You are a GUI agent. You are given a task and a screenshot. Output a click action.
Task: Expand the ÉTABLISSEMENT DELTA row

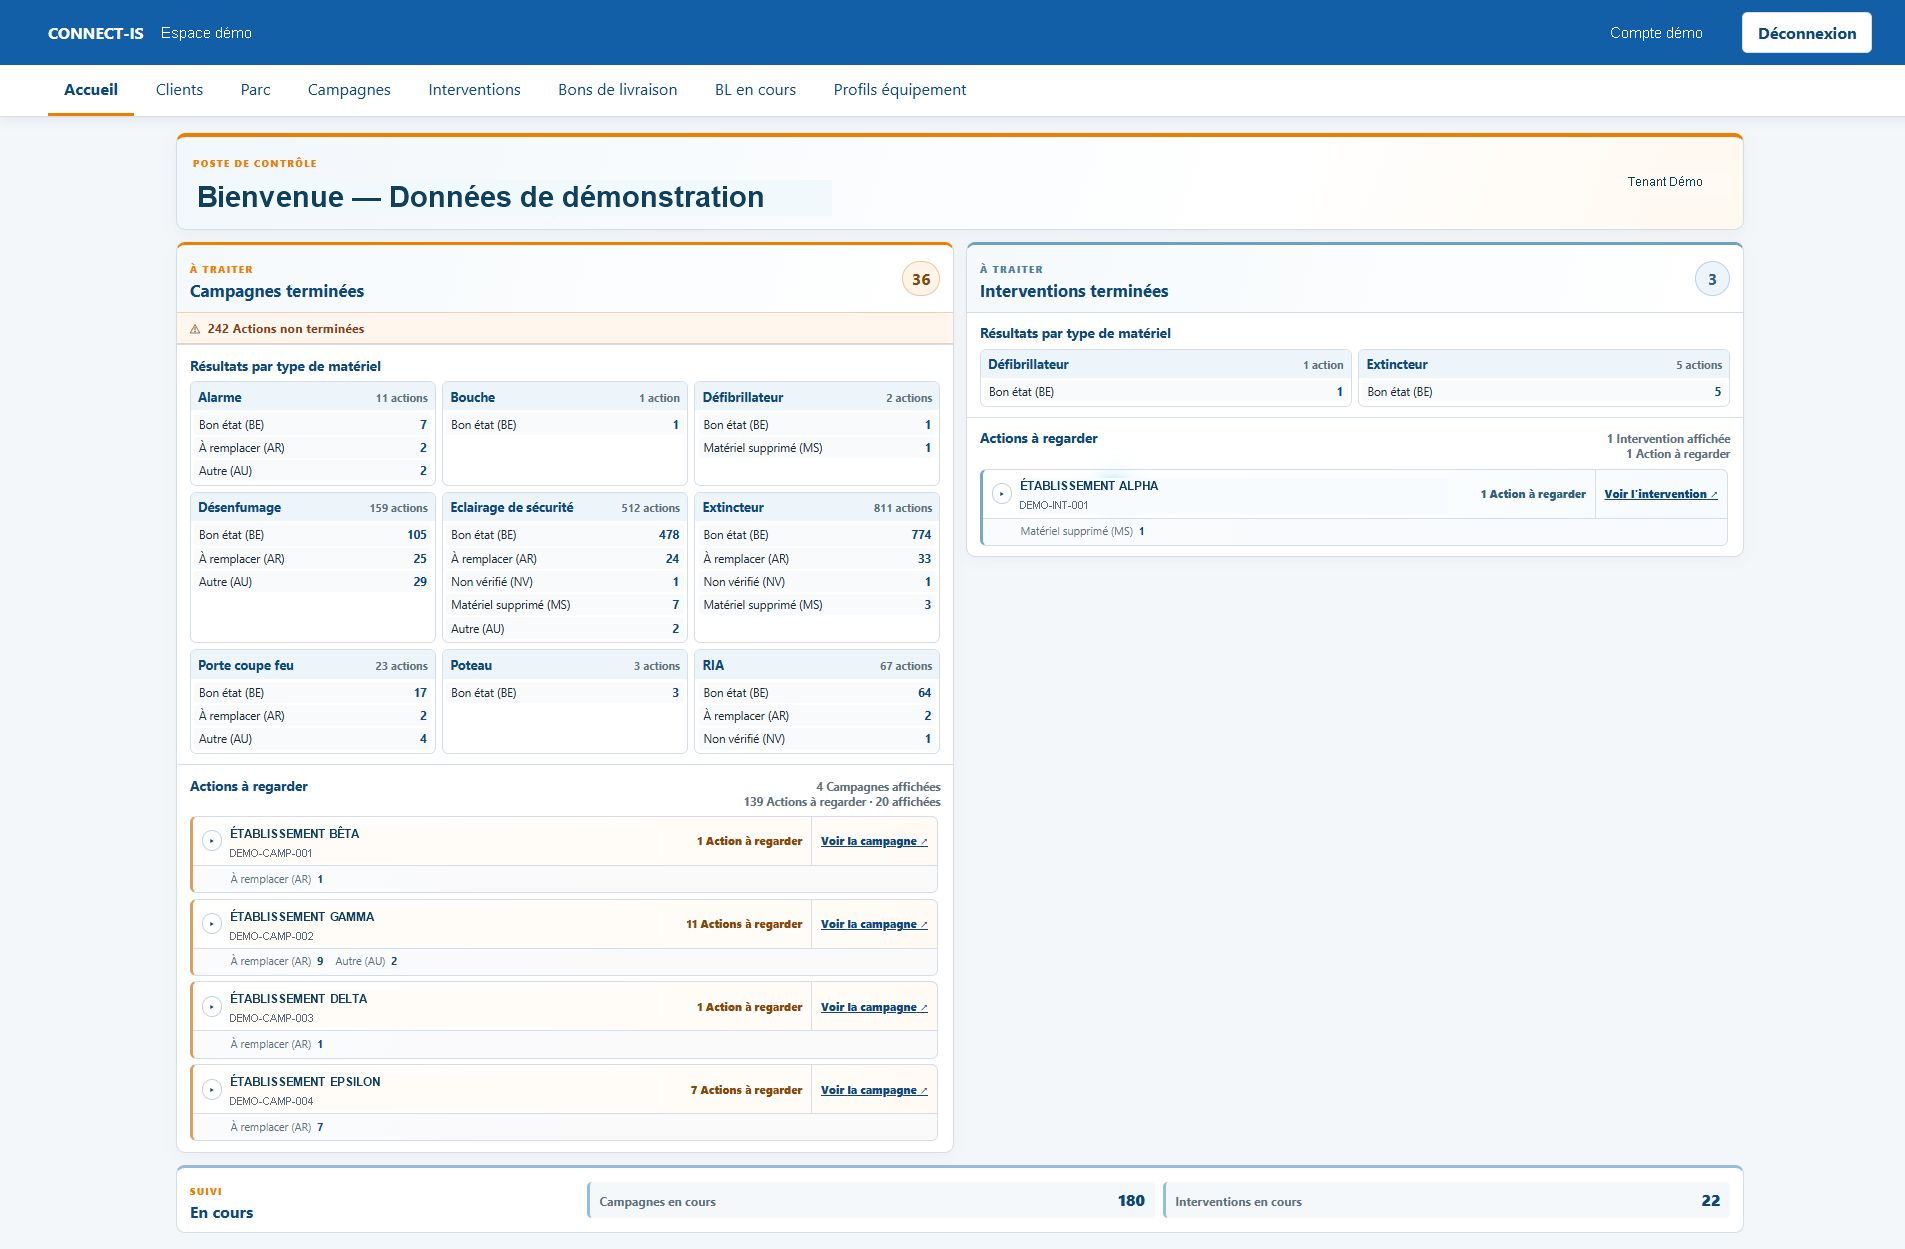coord(212,1007)
